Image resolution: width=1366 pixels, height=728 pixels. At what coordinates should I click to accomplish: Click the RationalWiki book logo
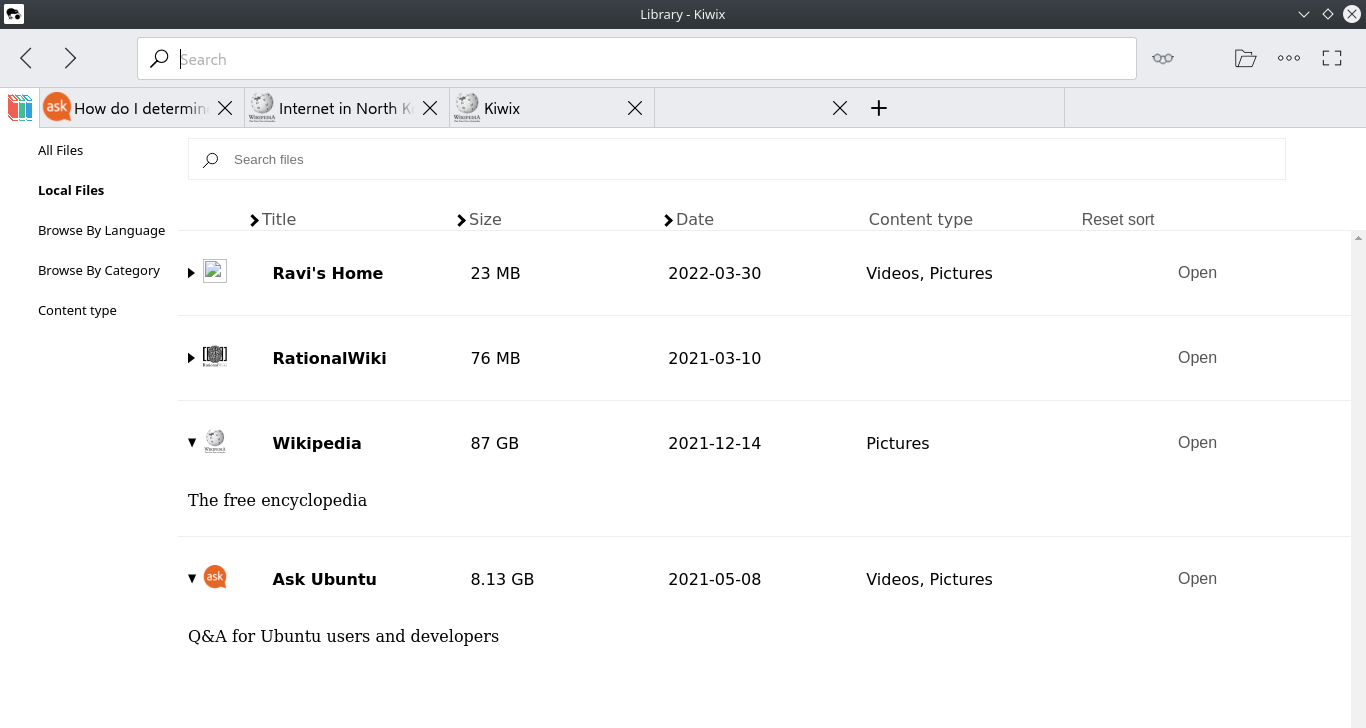[215, 357]
